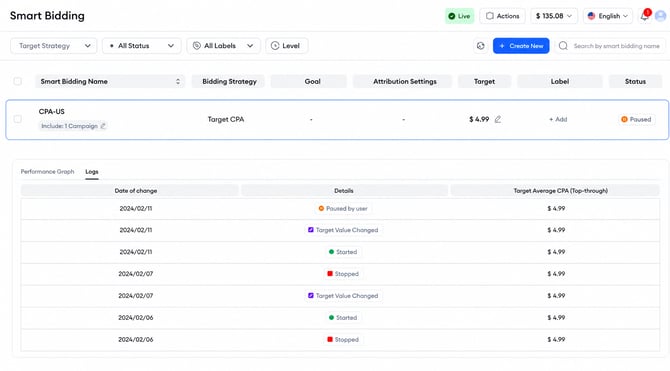Click the Target CPA strategy cell

(226, 119)
